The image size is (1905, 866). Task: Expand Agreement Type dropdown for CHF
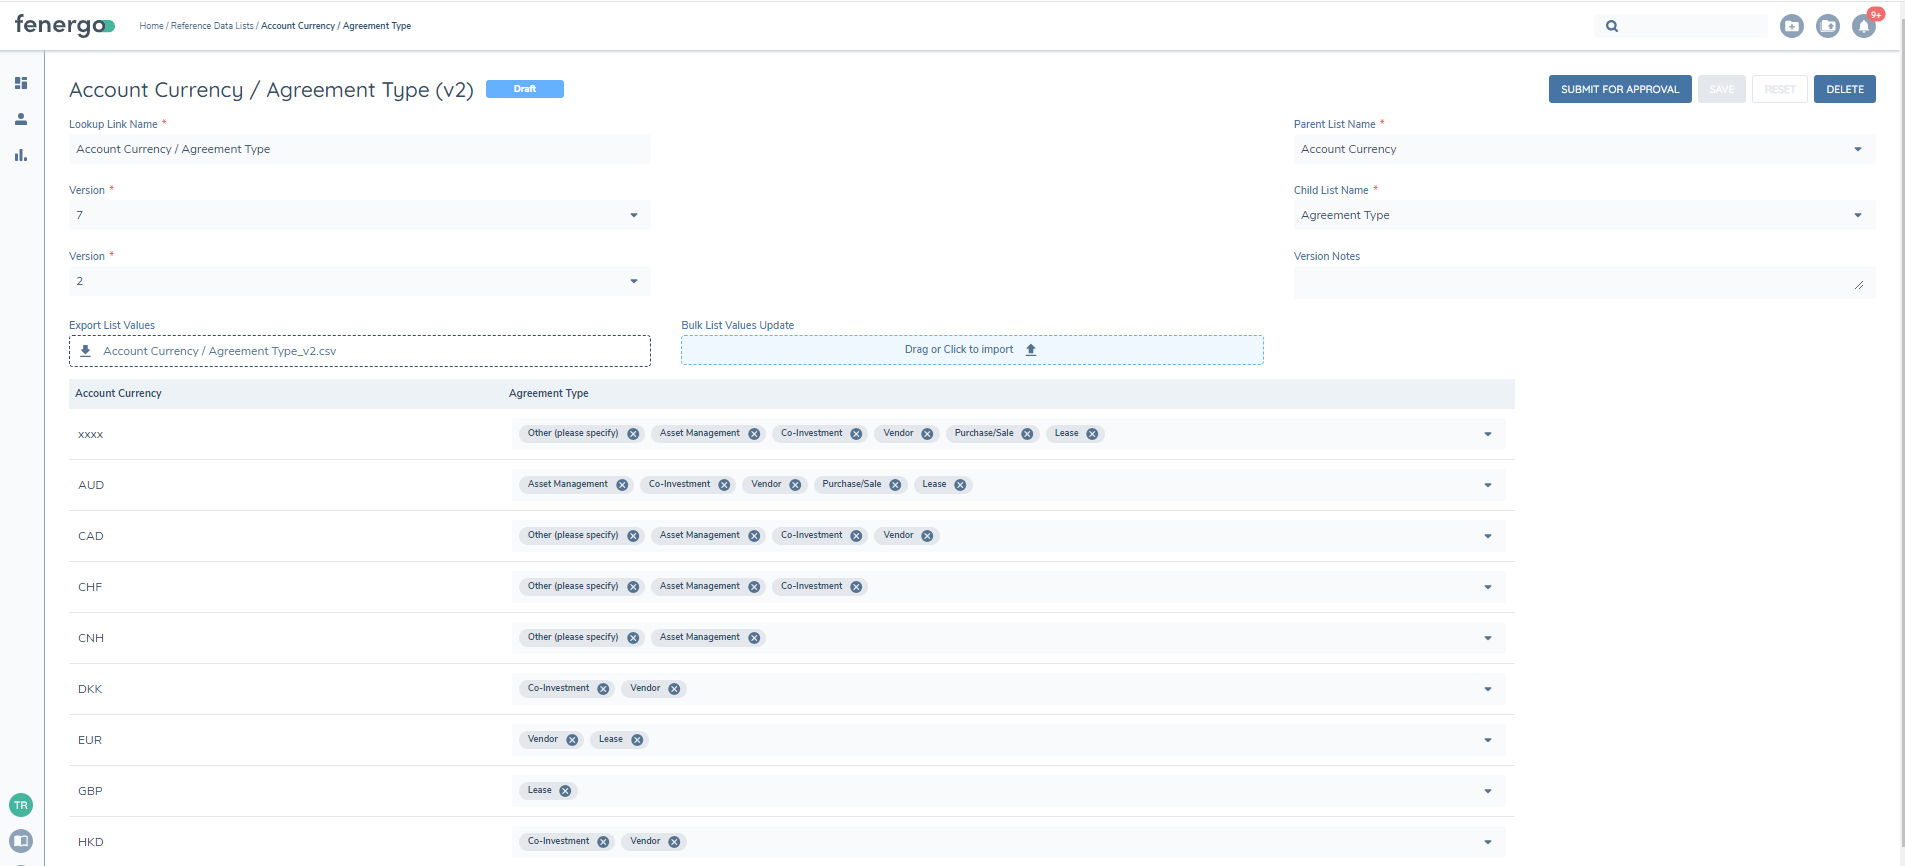tap(1488, 587)
